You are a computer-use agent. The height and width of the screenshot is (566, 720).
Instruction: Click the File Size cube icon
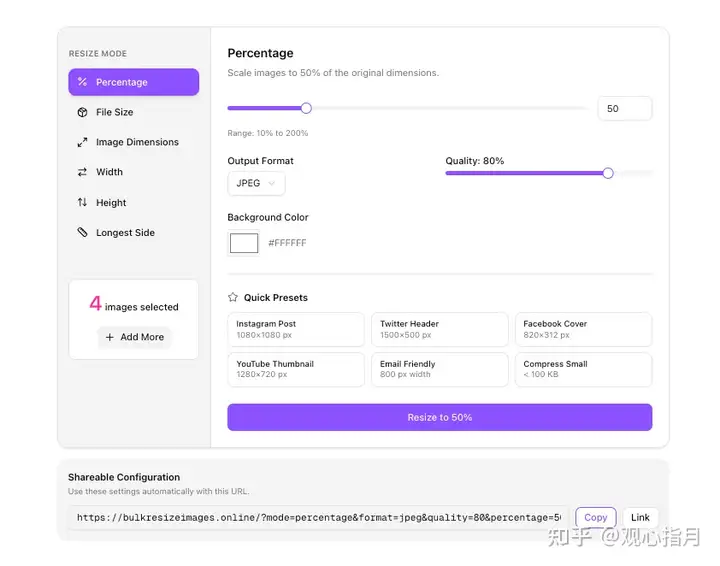(x=82, y=112)
